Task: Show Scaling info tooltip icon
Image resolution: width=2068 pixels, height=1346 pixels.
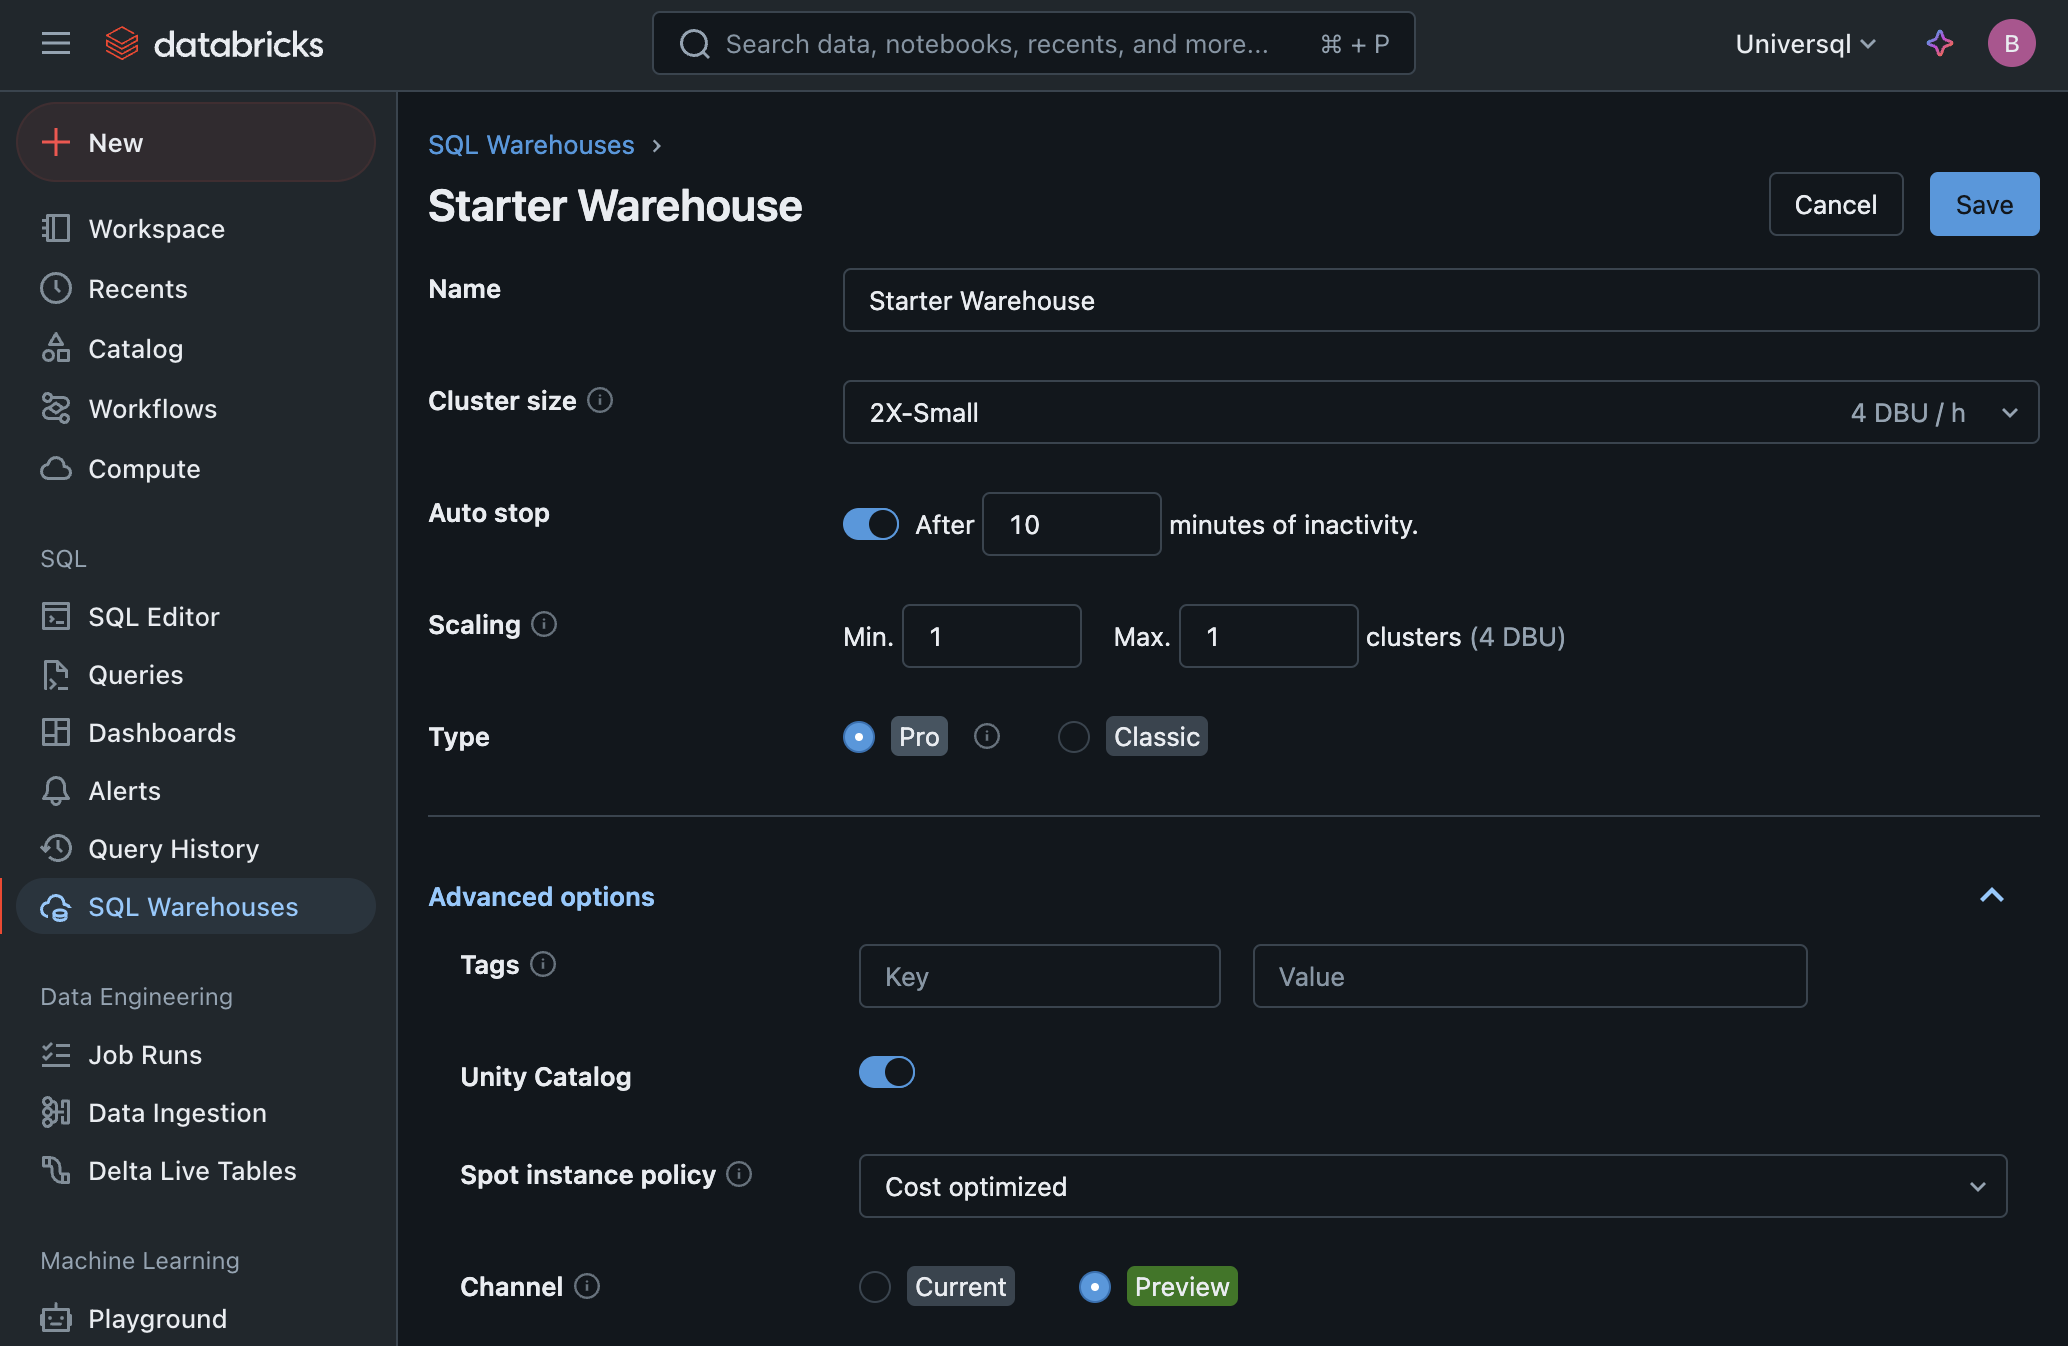Action: pos(544,624)
